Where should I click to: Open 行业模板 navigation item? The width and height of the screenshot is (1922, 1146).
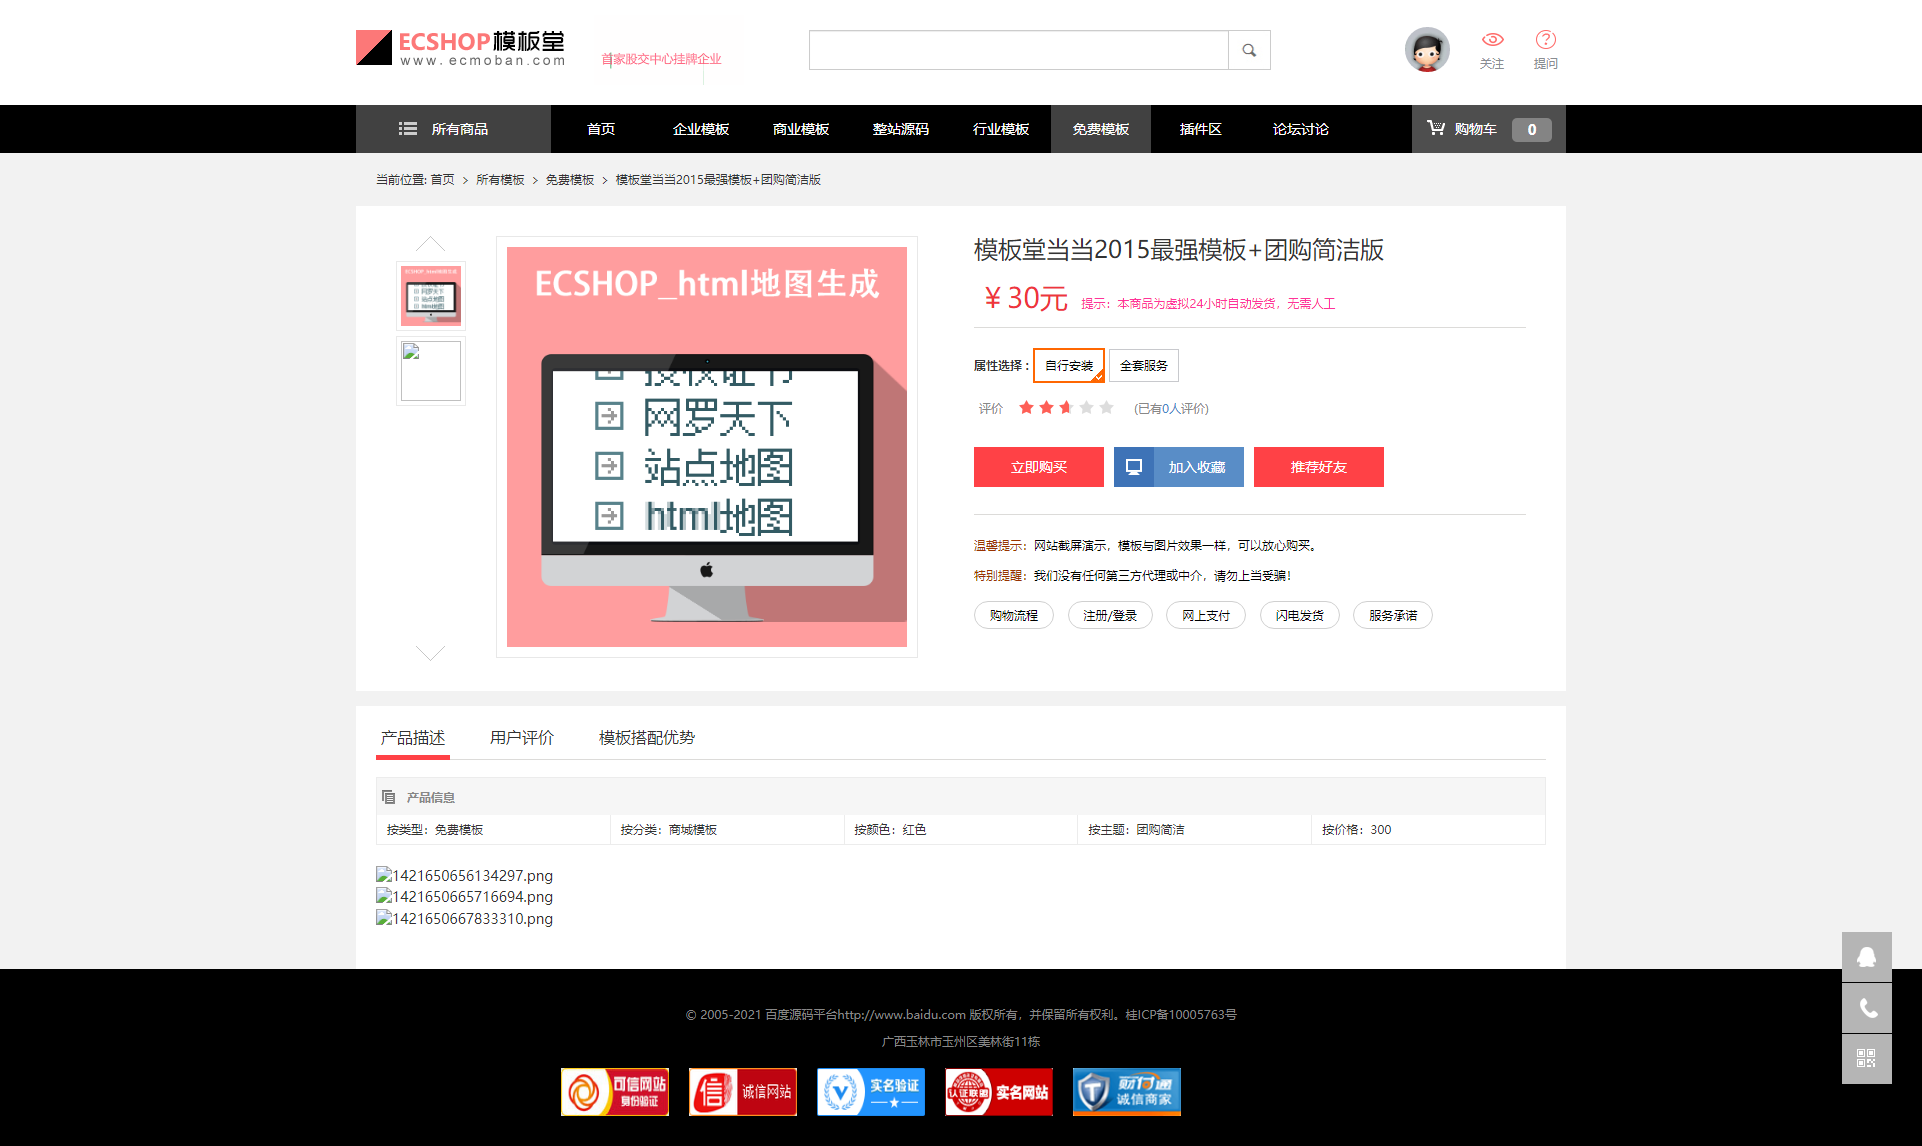pyautogui.click(x=1001, y=129)
